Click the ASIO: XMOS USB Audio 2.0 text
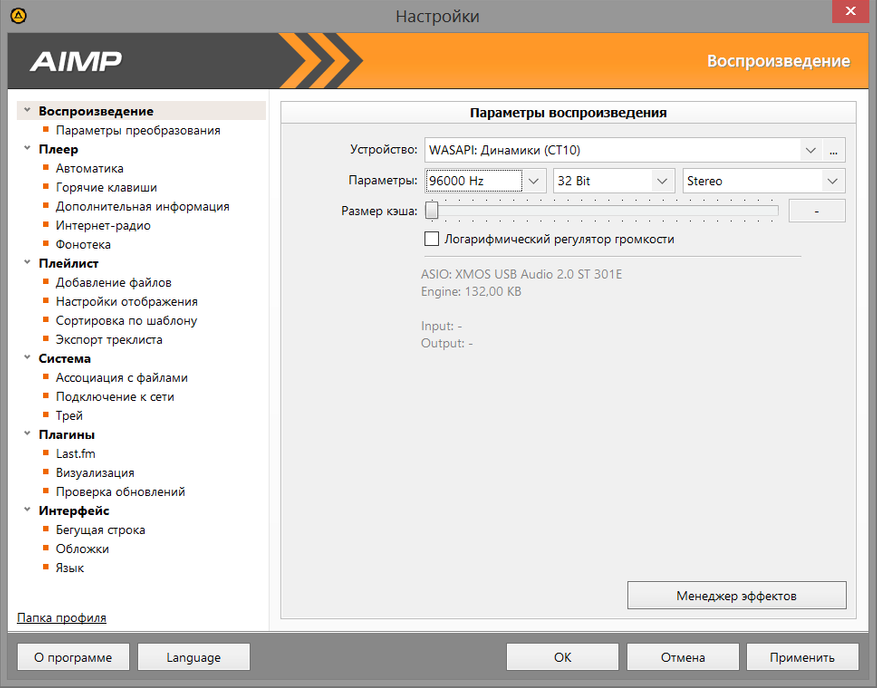 click(x=521, y=274)
